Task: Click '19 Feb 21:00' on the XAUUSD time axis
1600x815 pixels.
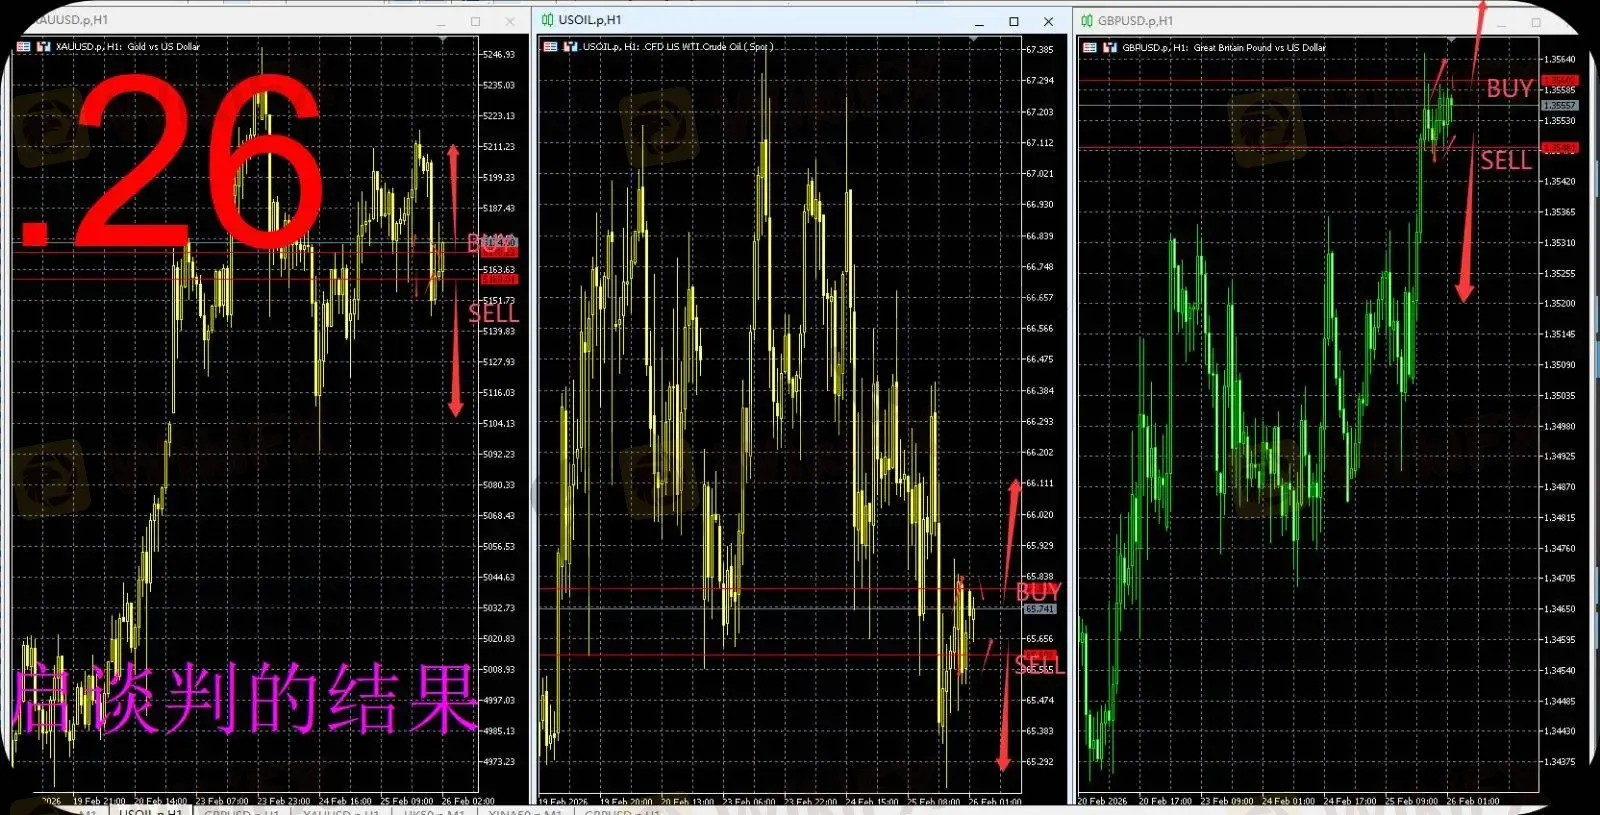Action: pos(99,801)
